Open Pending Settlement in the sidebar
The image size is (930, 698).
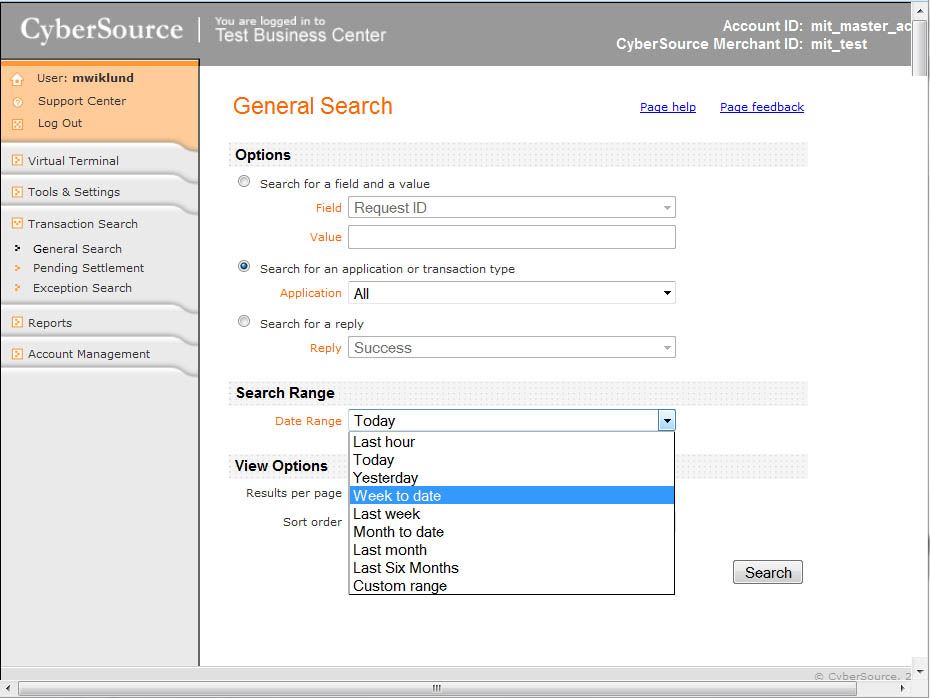88,268
